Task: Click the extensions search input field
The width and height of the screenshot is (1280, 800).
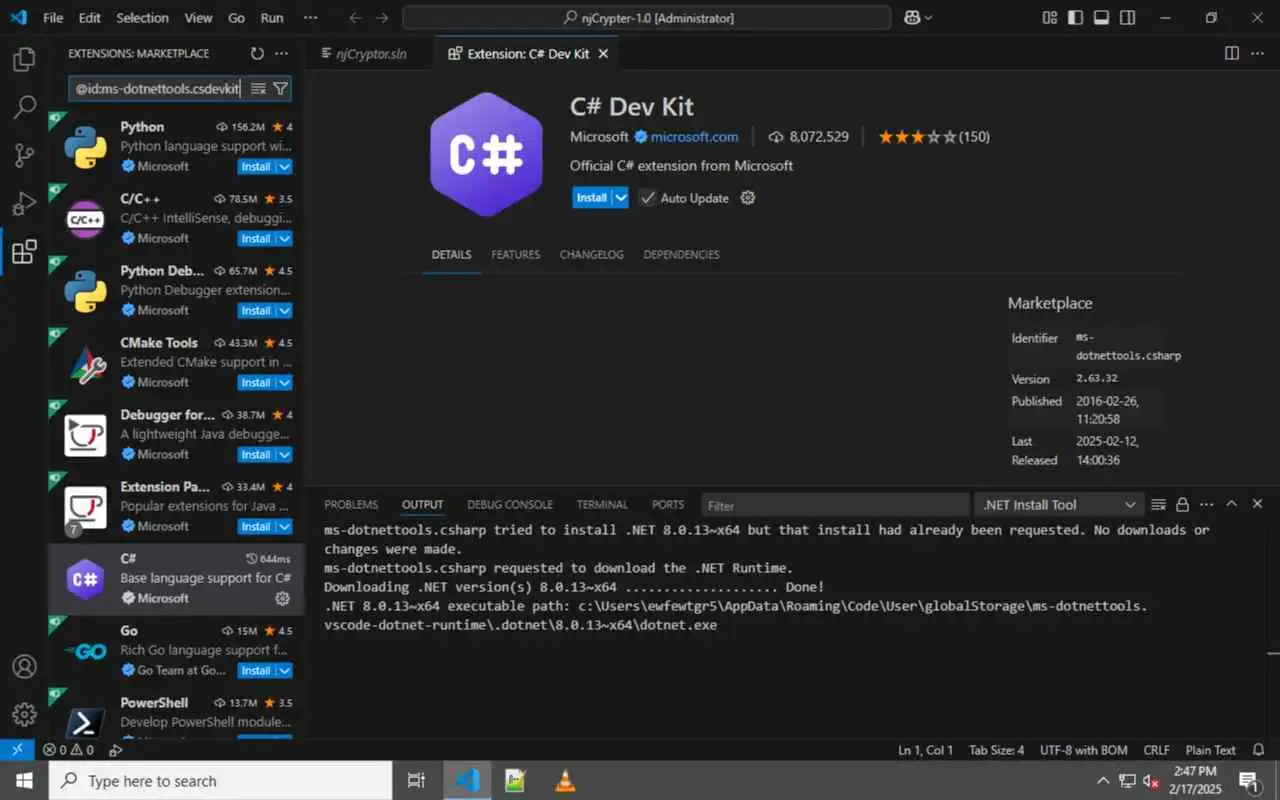Action: click(x=156, y=89)
